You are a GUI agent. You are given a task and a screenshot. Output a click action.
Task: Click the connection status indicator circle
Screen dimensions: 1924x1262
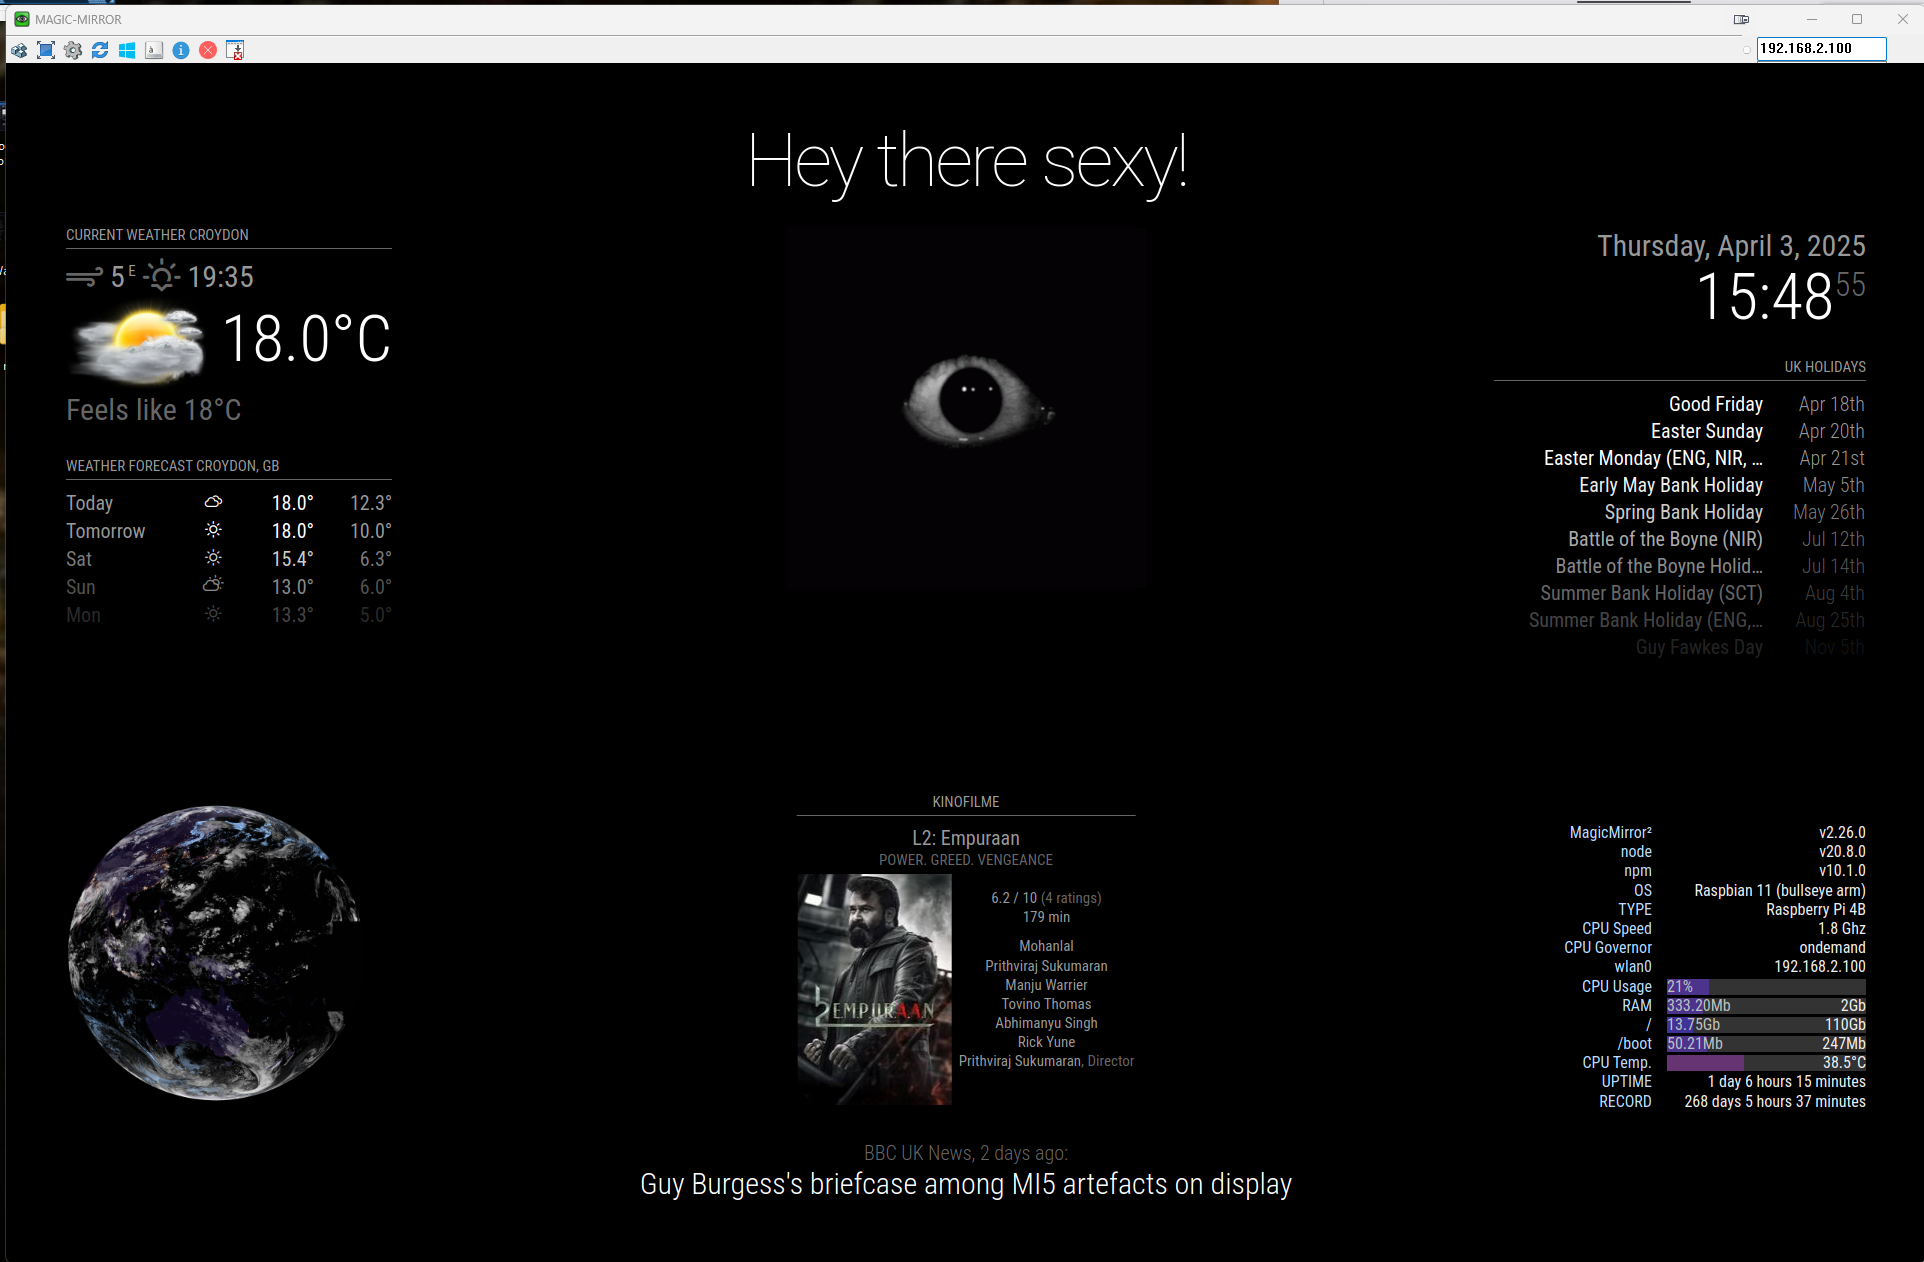pos(1747,49)
